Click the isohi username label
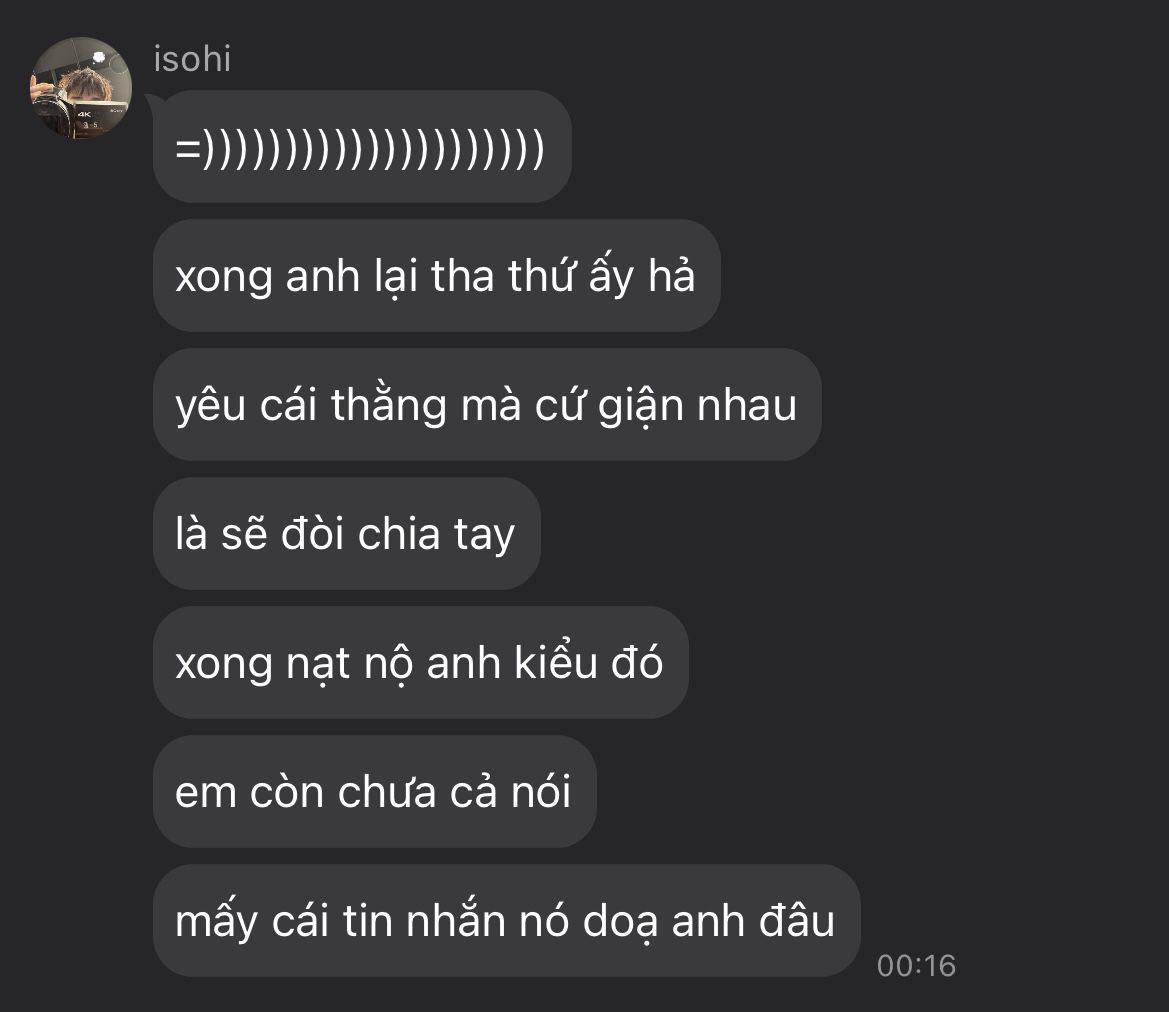 (192, 59)
